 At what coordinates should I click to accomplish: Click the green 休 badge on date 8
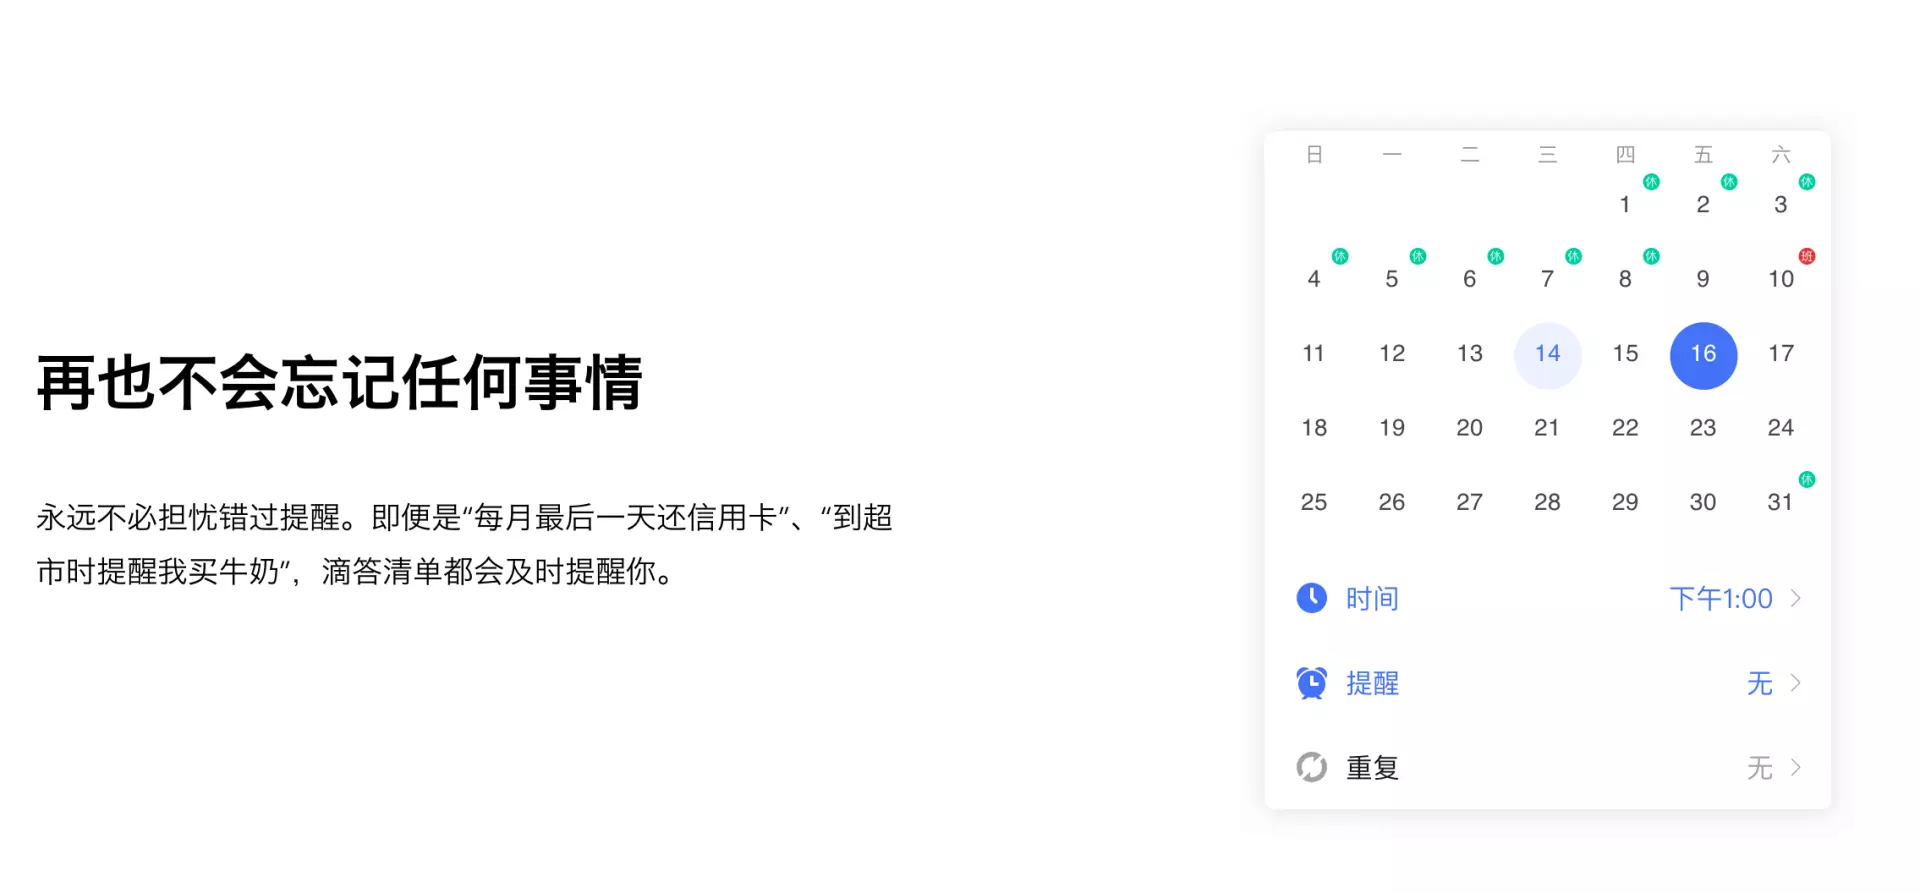[1651, 256]
